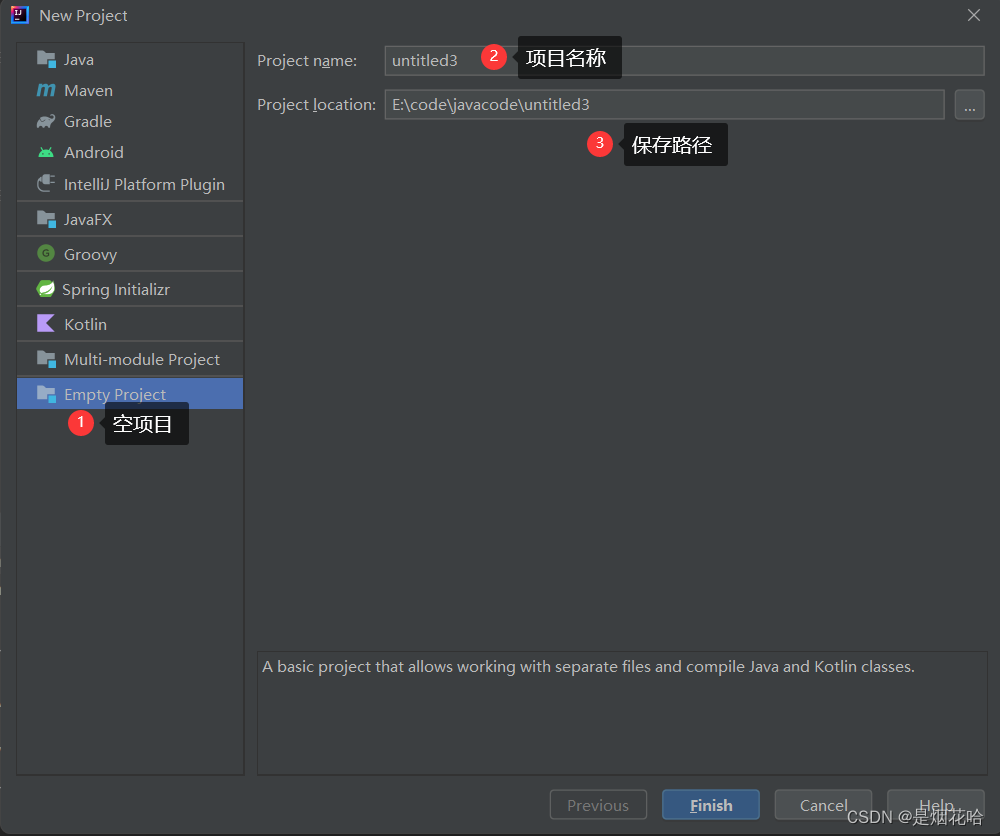Click the Spring Initializr leaf icon
Image resolution: width=1000 pixels, height=836 pixels.
[46, 289]
